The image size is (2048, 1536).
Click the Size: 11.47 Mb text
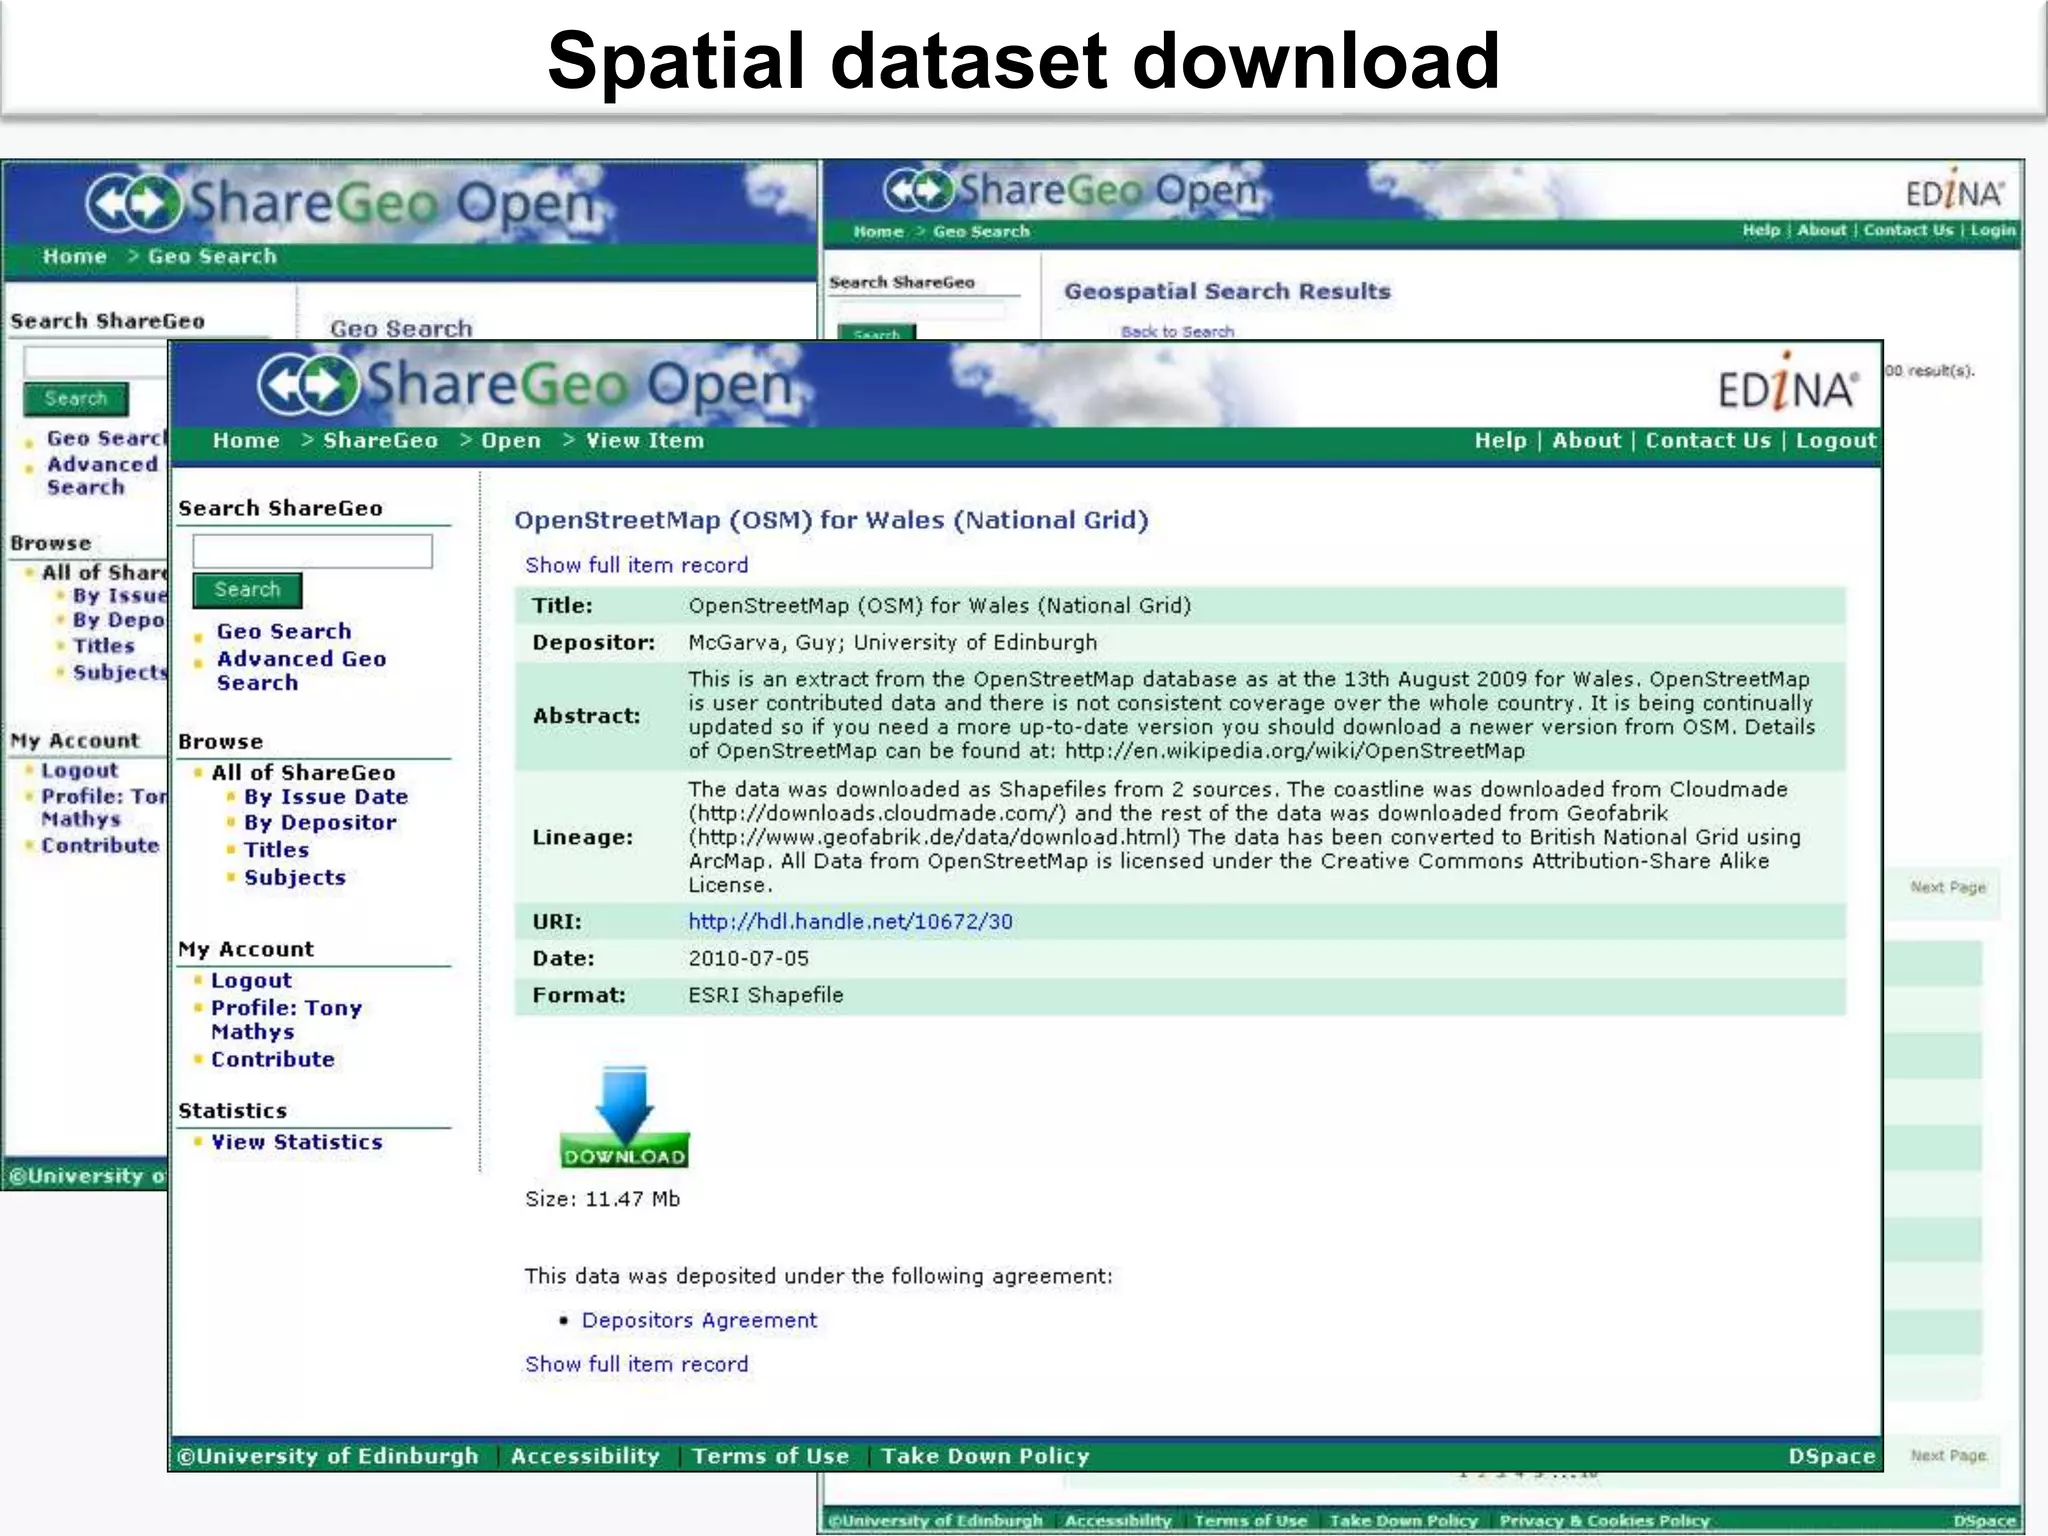pyautogui.click(x=602, y=1199)
